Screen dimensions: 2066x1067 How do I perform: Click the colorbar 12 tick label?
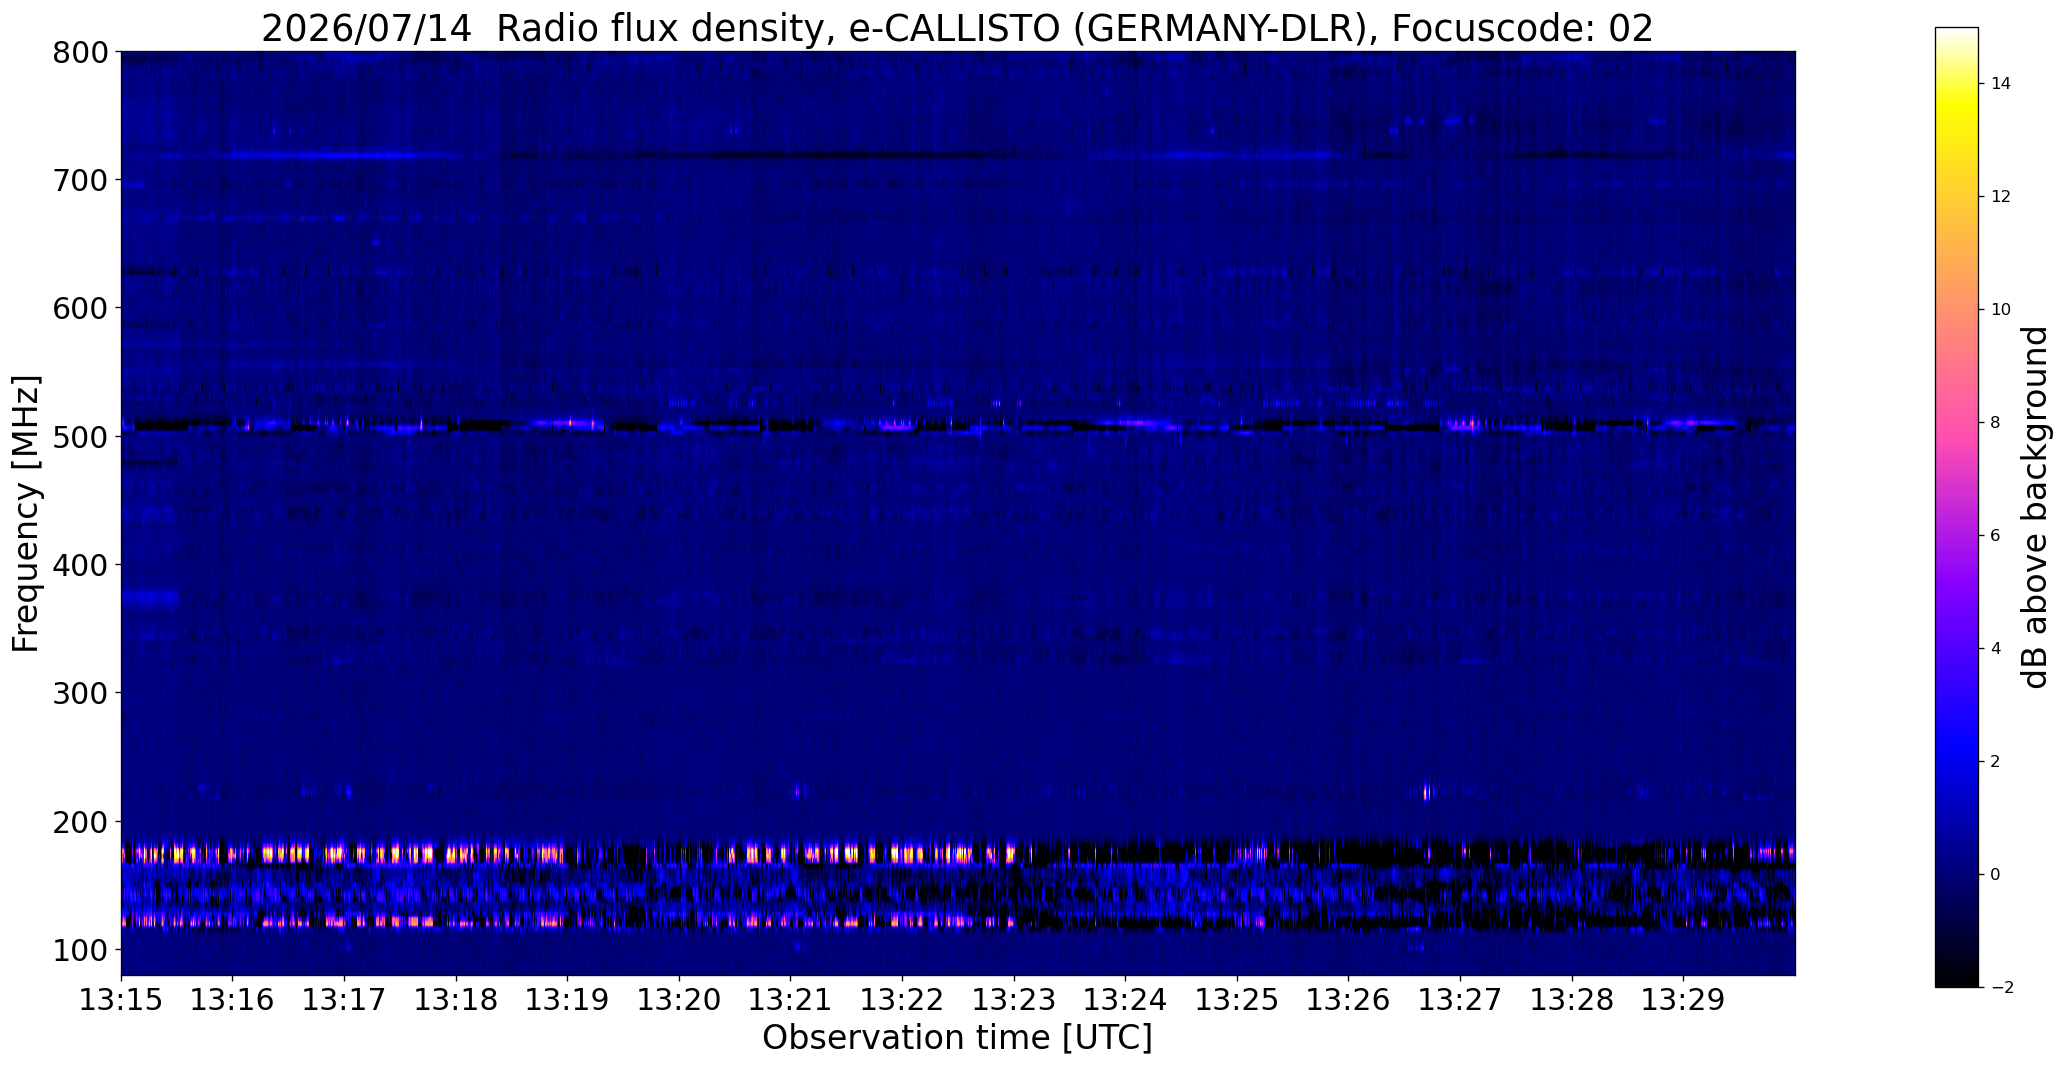pos(2001,197)
